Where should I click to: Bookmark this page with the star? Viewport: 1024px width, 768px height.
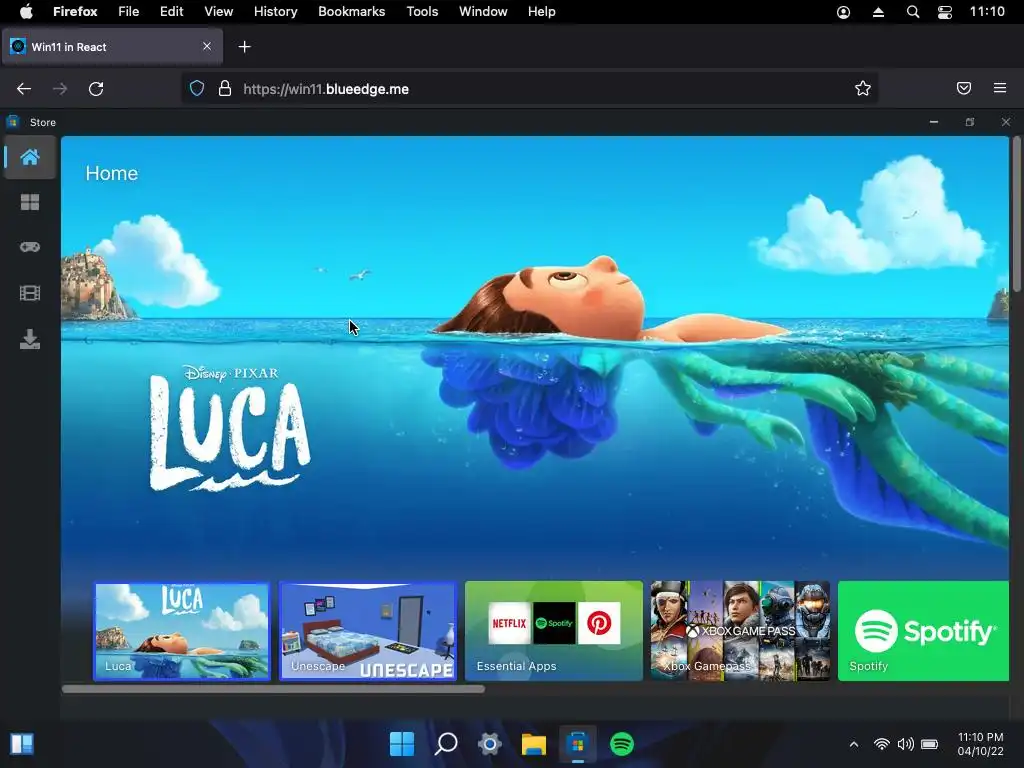pos(863,88)
